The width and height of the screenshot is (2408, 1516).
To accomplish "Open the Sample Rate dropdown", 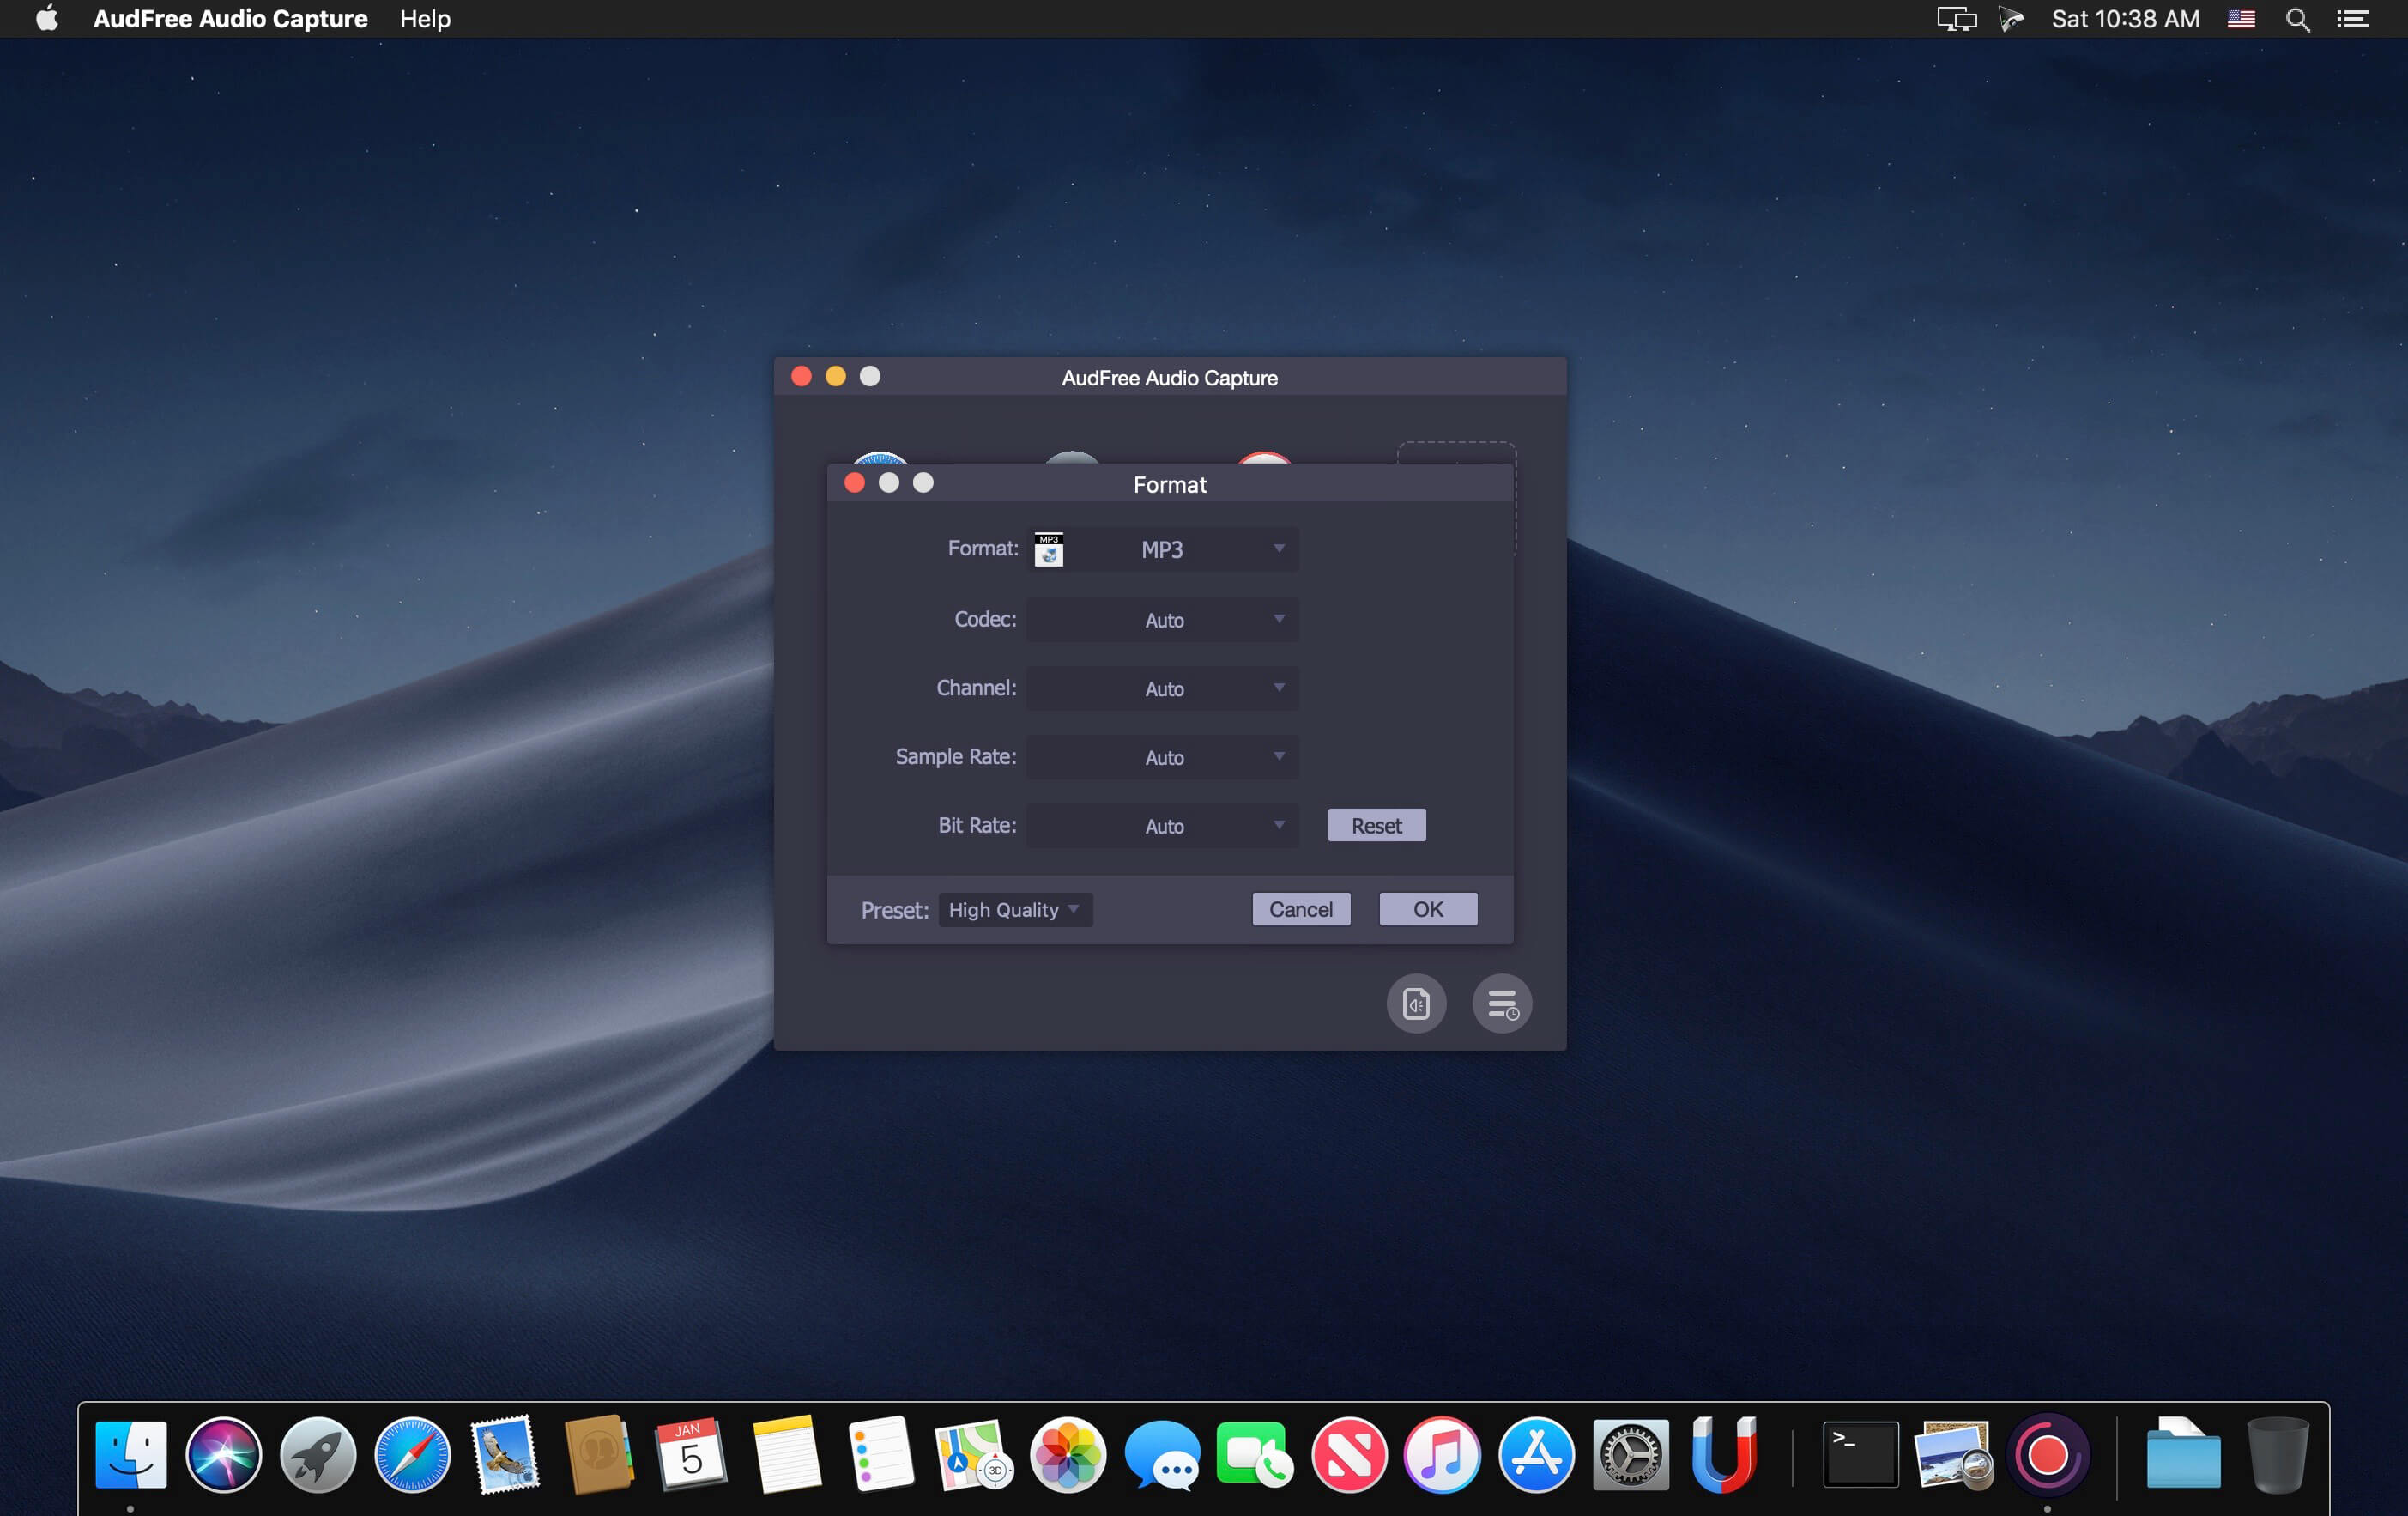I will point(1163,757).
